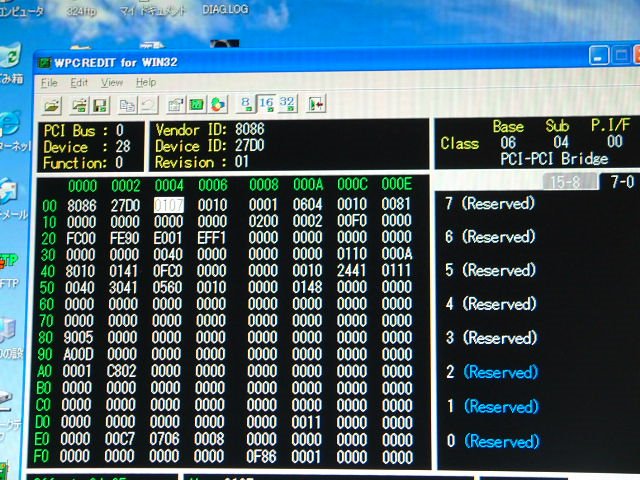Select the 0FC0 register cell
The image size is (640, 480).
pyautogui.click(x=167, y=271)
